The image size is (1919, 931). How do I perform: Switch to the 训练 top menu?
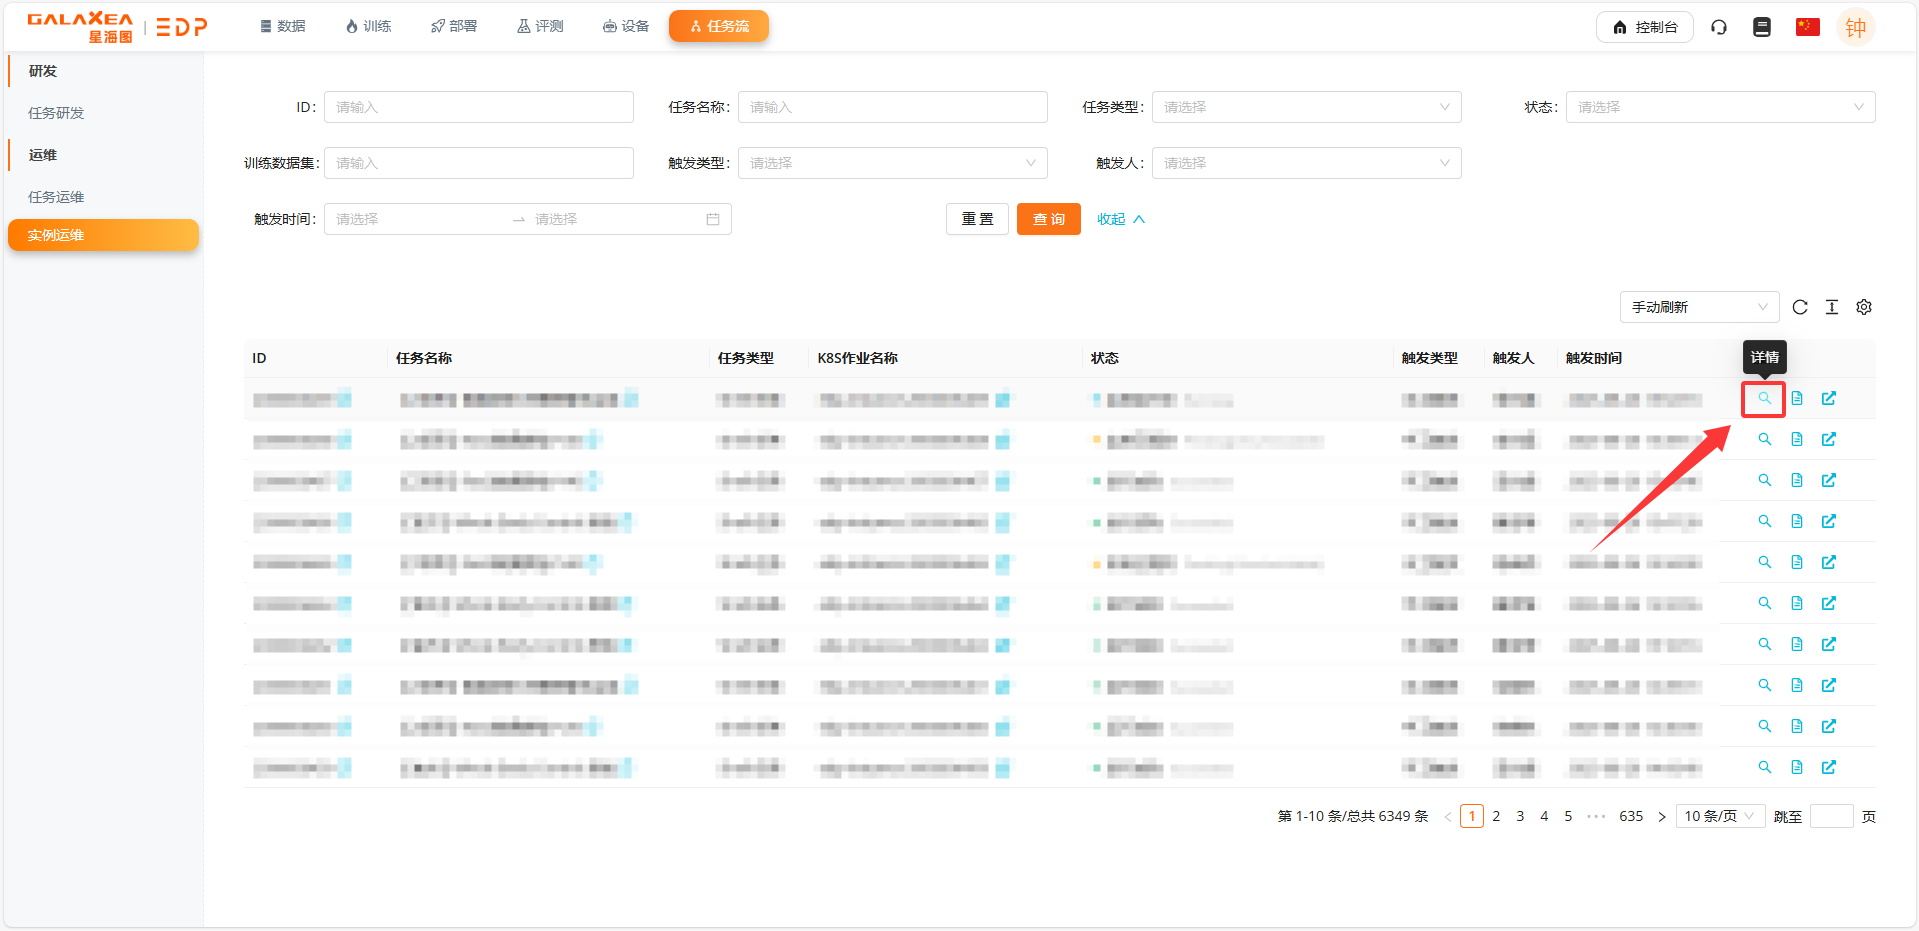click(x=368, y=27)
